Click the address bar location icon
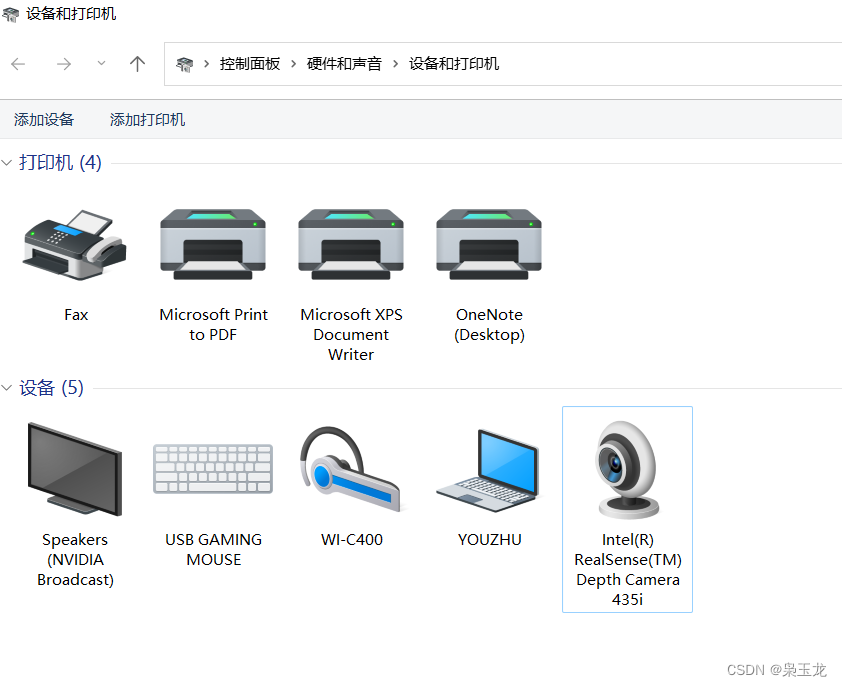This screenshot has width=842, height=686. (185, 64)
